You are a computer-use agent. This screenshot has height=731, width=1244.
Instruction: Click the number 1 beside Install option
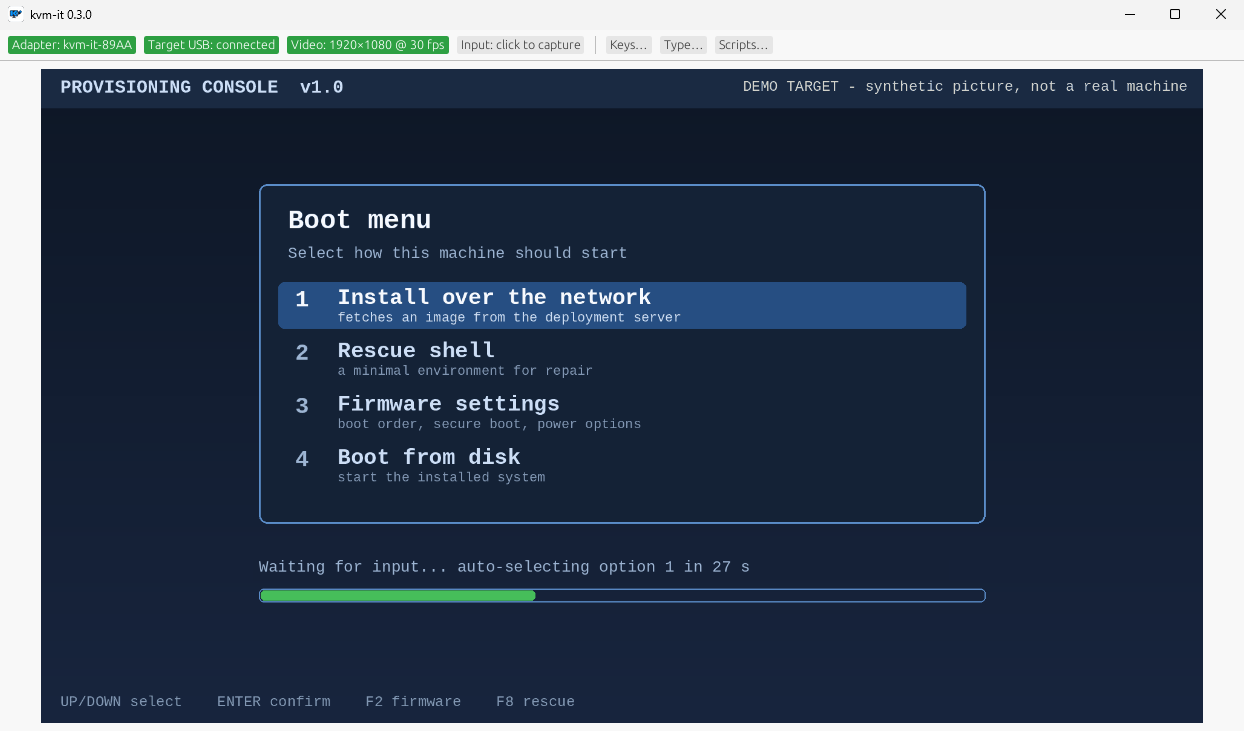pos(302,300)
